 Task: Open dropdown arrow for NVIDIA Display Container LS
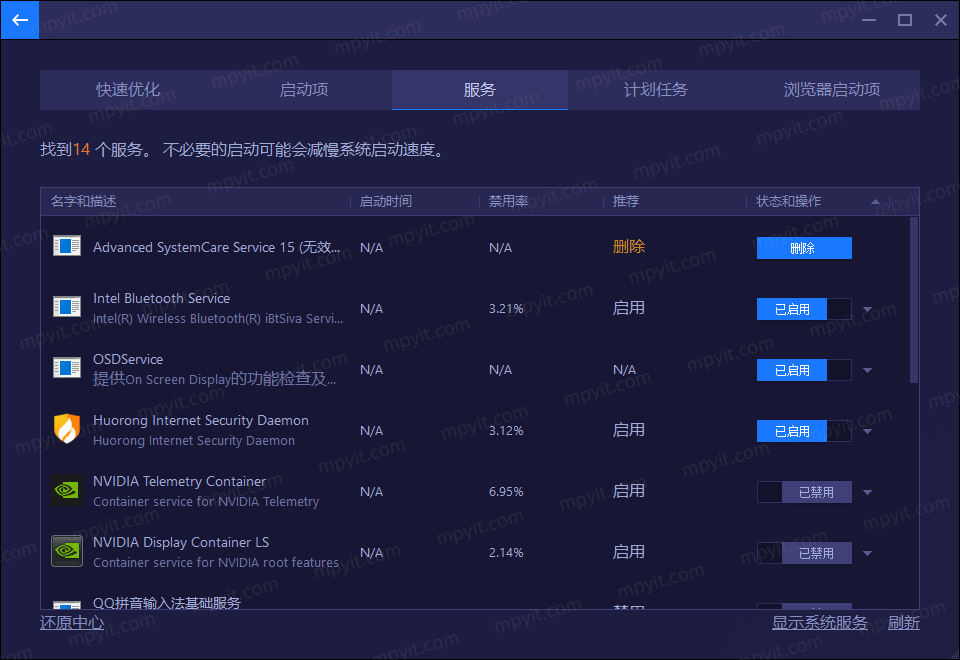click(x=868, y=553)
